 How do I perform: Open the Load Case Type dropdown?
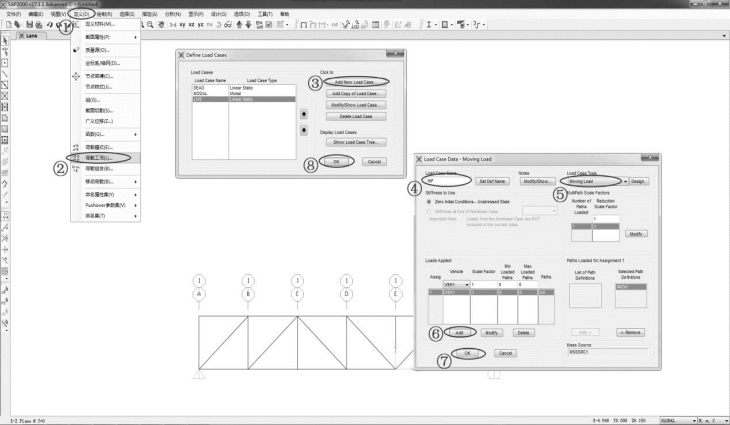(625, 181)
